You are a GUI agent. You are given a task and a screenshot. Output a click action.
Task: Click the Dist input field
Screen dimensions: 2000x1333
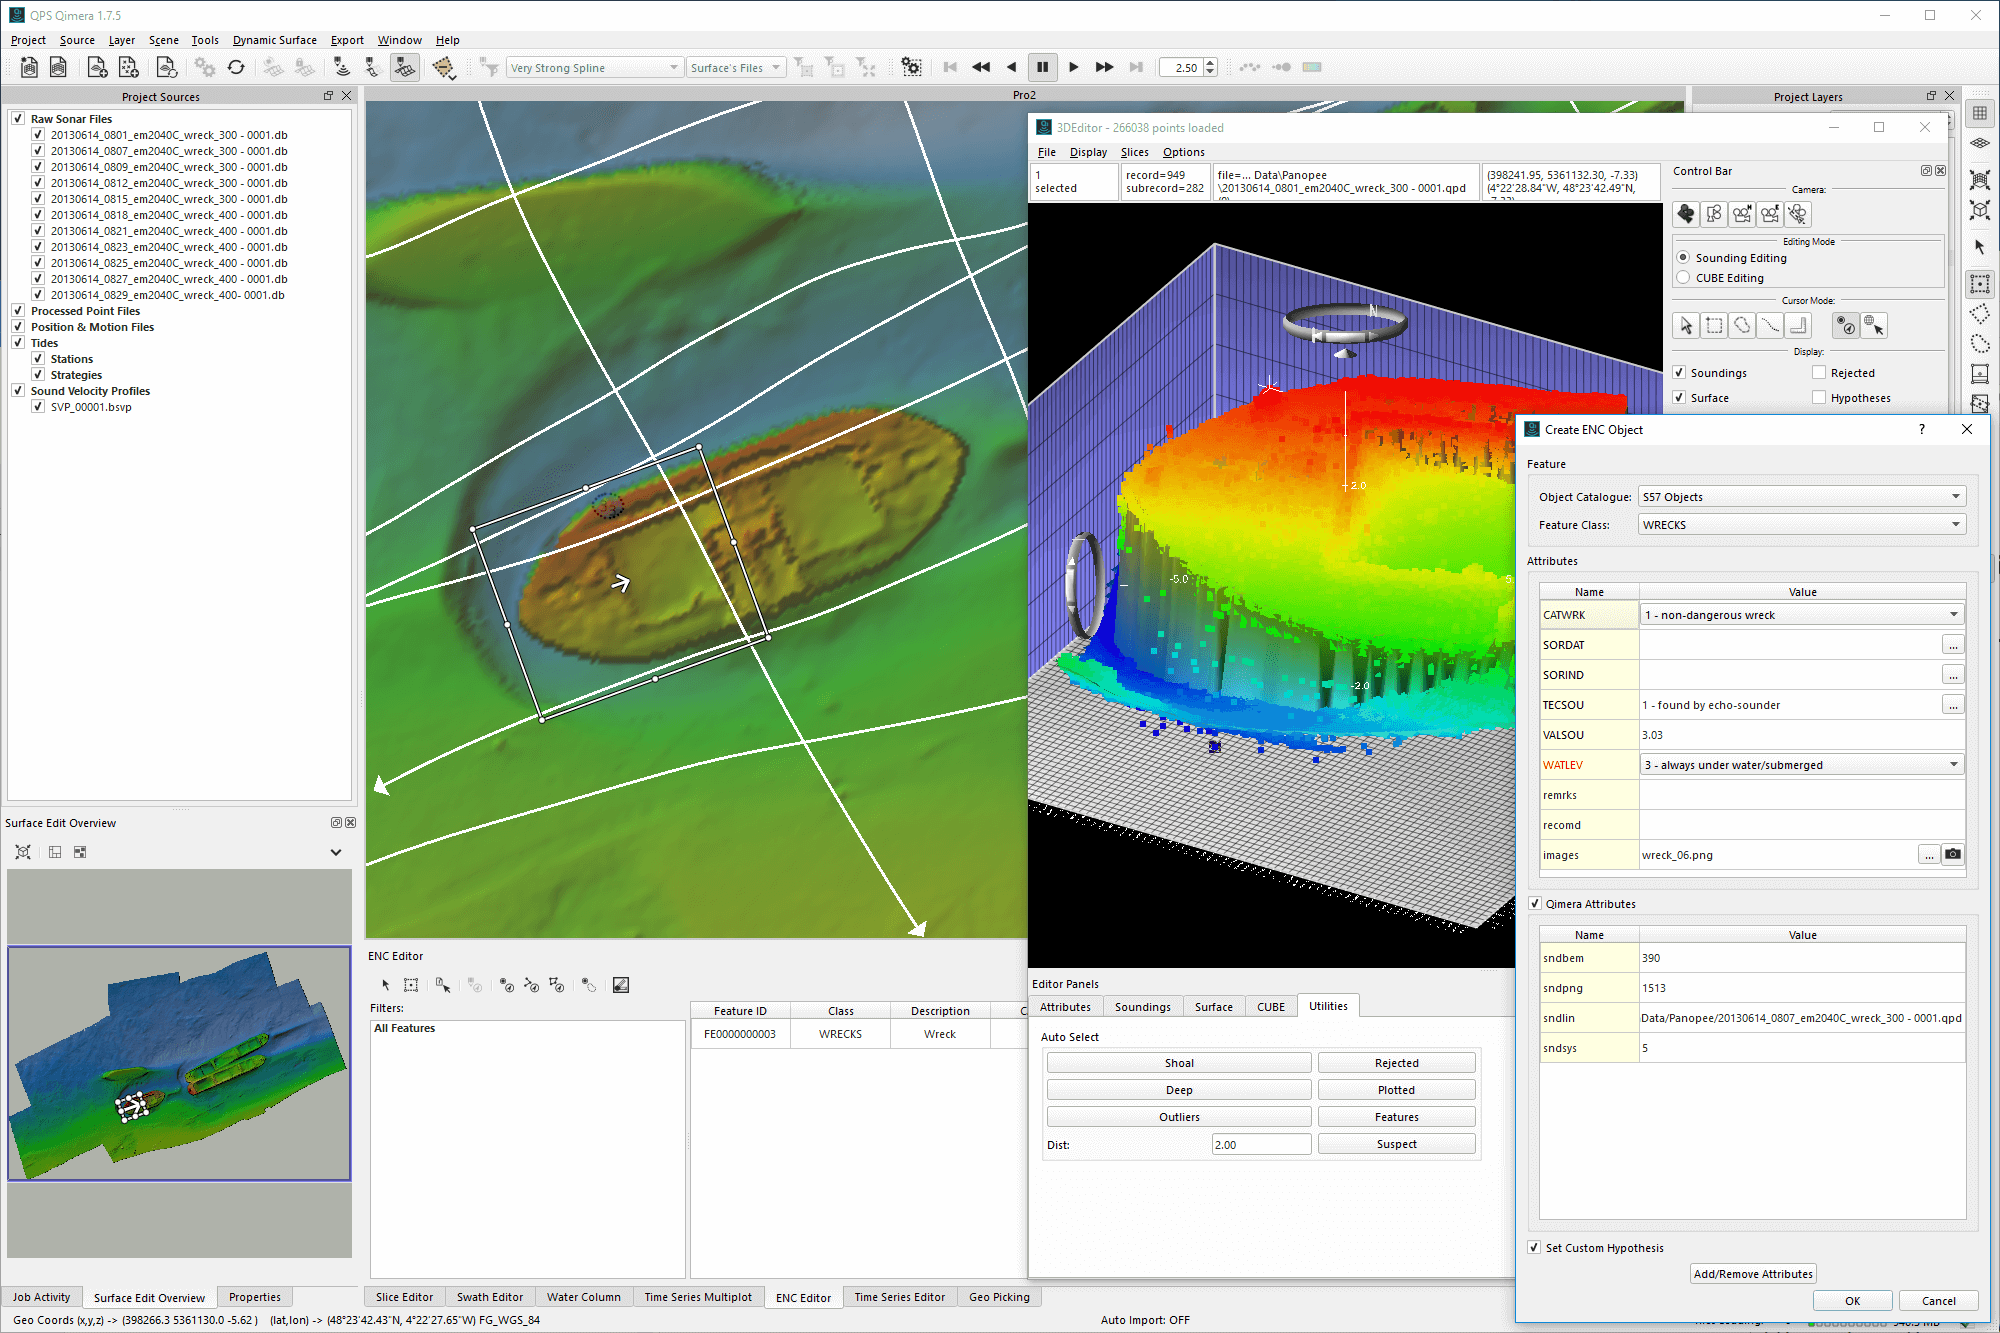[1261, 1144]
